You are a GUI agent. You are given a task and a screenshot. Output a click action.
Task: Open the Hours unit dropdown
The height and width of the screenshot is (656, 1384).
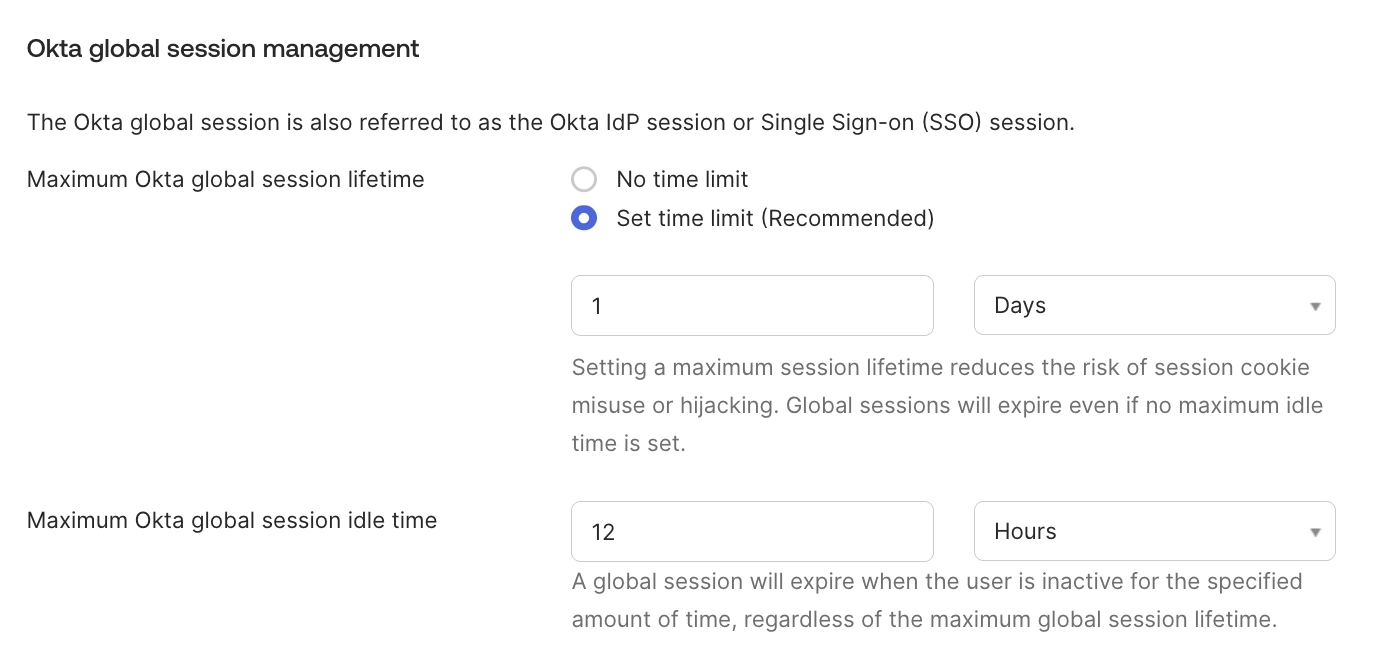(1154, 531)
